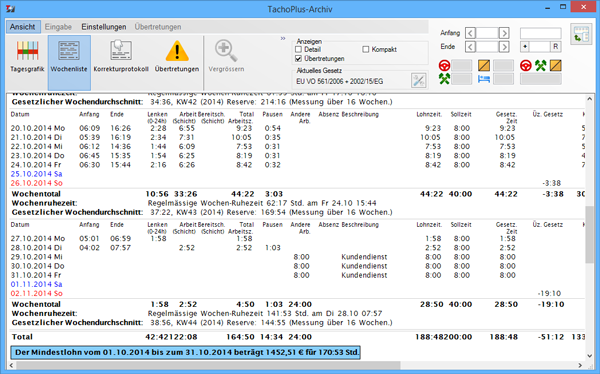Step Anfang date forward with right arrow
The height and width of the screenshot is (374, 600).
point(504,33)
